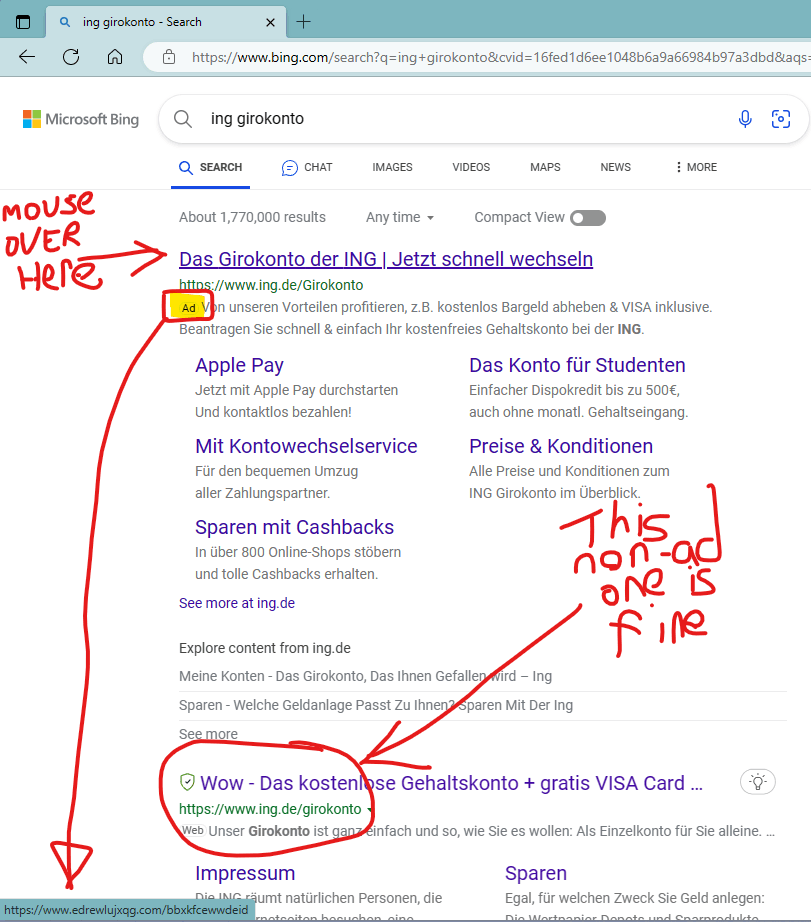Switch to the CHAT tab

[x=307, y=168]
